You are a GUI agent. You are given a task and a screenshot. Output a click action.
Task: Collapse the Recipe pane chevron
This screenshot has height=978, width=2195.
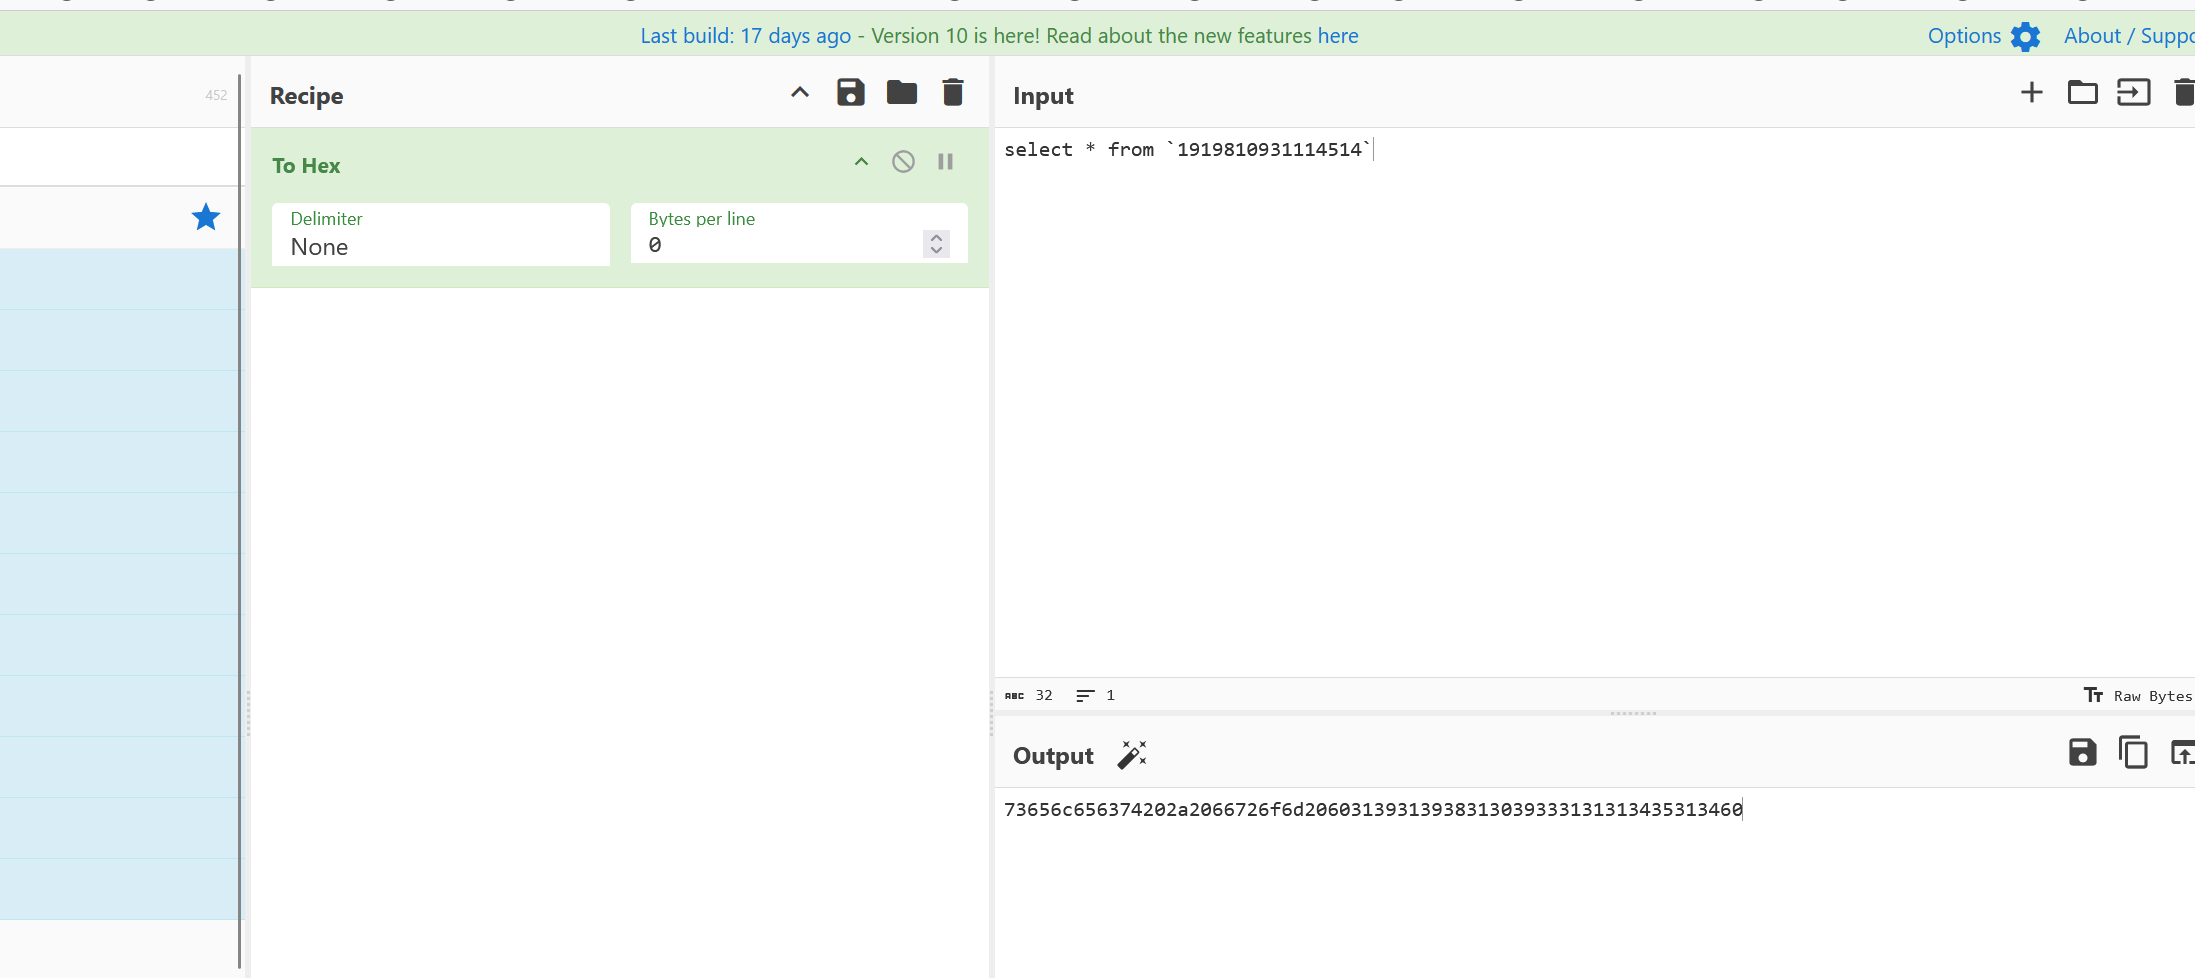(x=799, y=93)
